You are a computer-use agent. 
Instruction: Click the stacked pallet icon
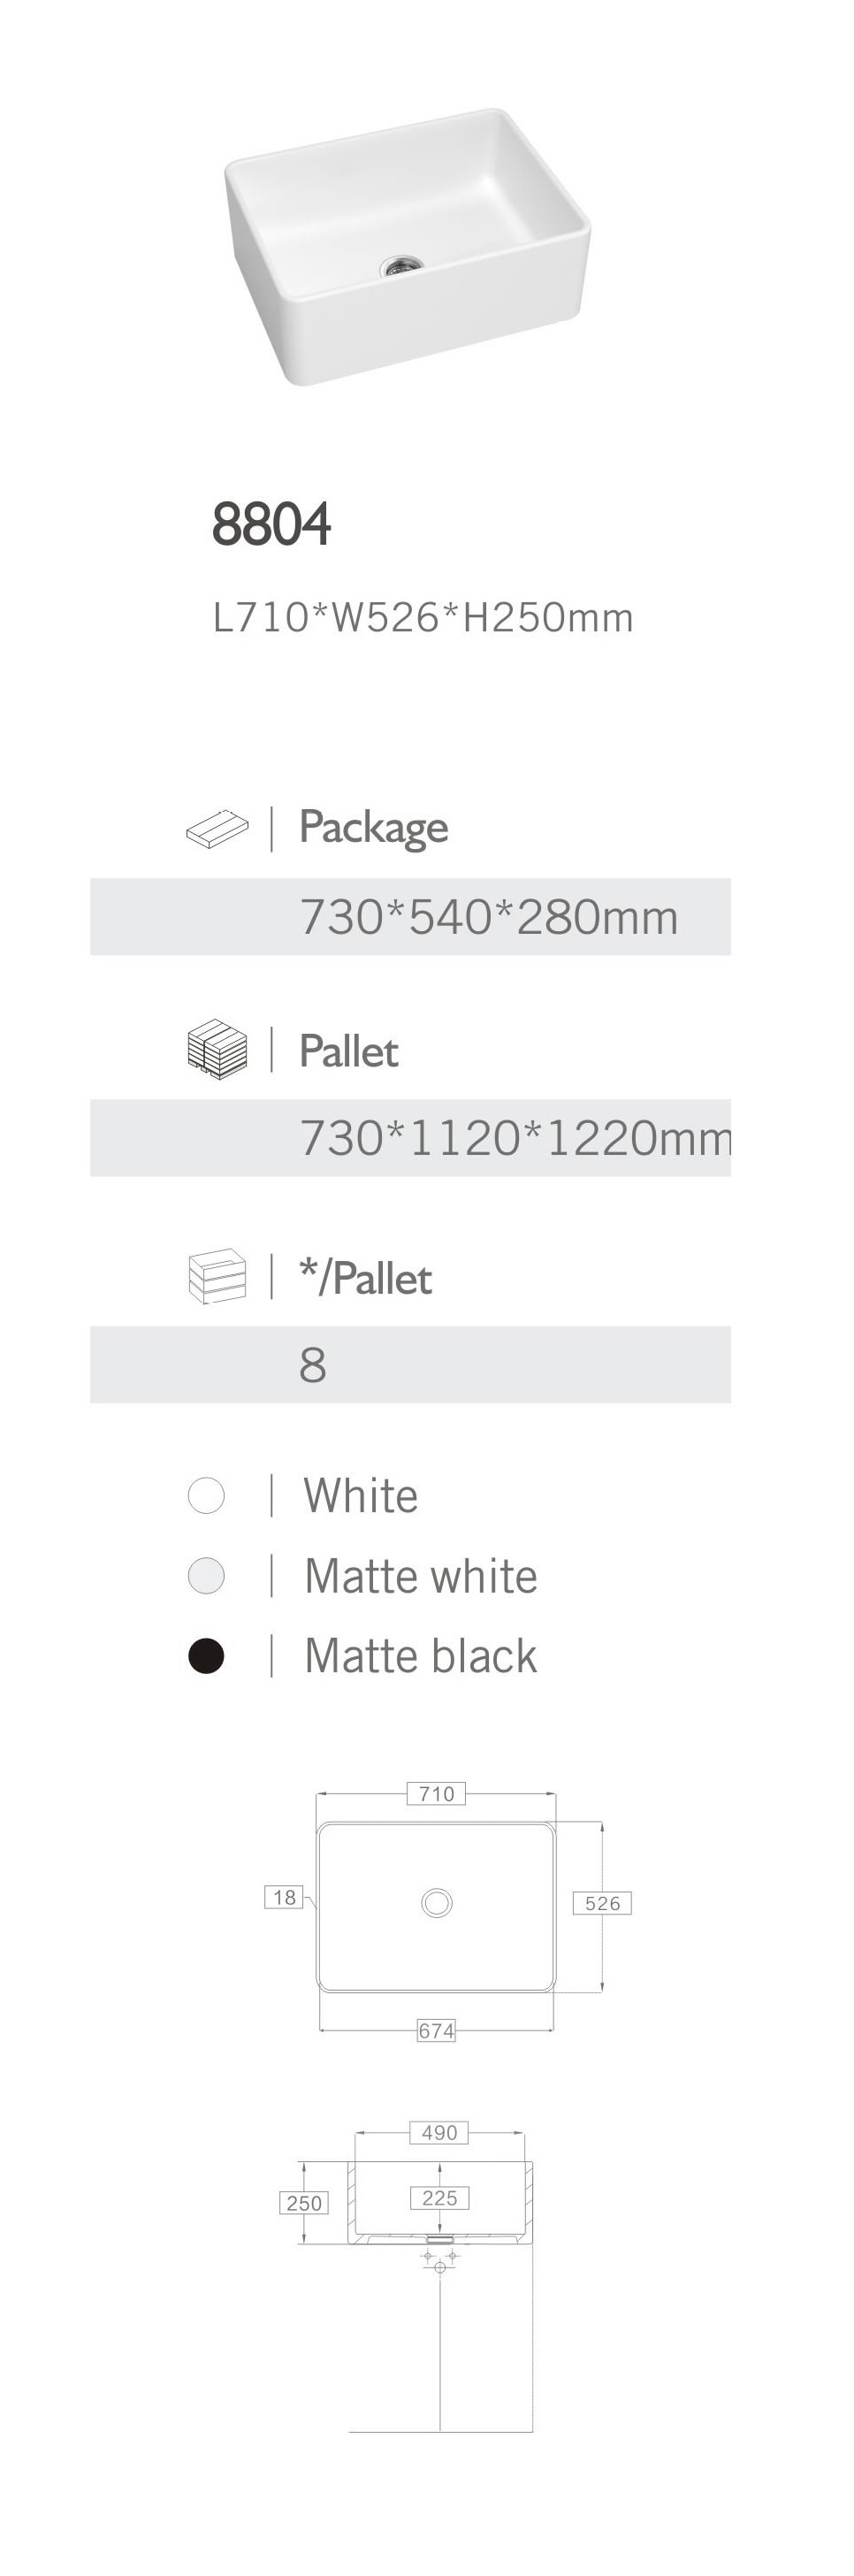(x=217, y=1049)
